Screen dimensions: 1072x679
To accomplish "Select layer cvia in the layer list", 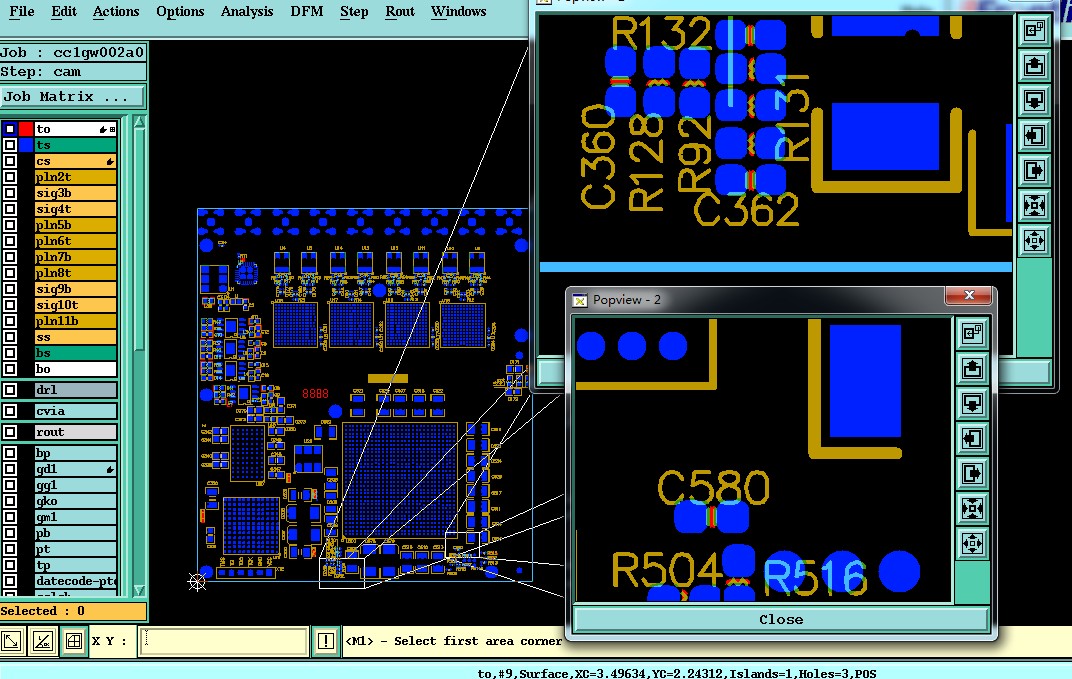I will (75, 411).
